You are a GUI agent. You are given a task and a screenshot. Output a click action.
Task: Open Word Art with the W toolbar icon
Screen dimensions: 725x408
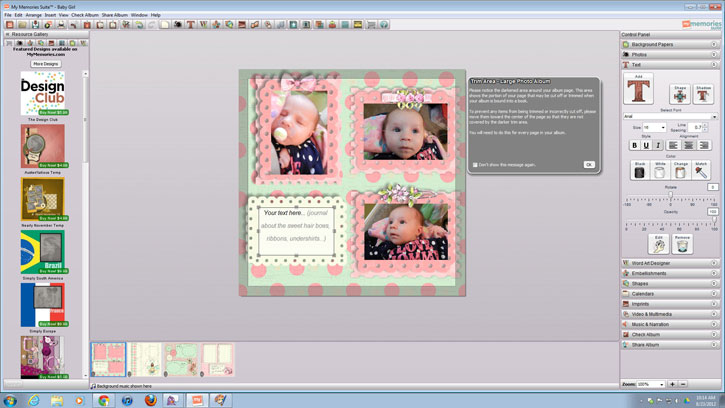click(203, 25)
